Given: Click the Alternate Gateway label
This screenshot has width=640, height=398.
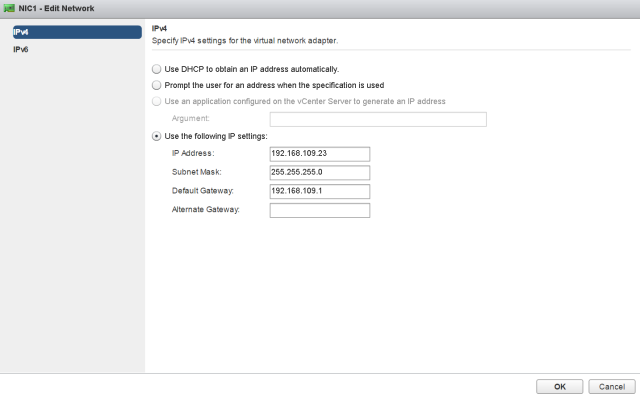Looking at the screenshot, I should coord(205,209).
